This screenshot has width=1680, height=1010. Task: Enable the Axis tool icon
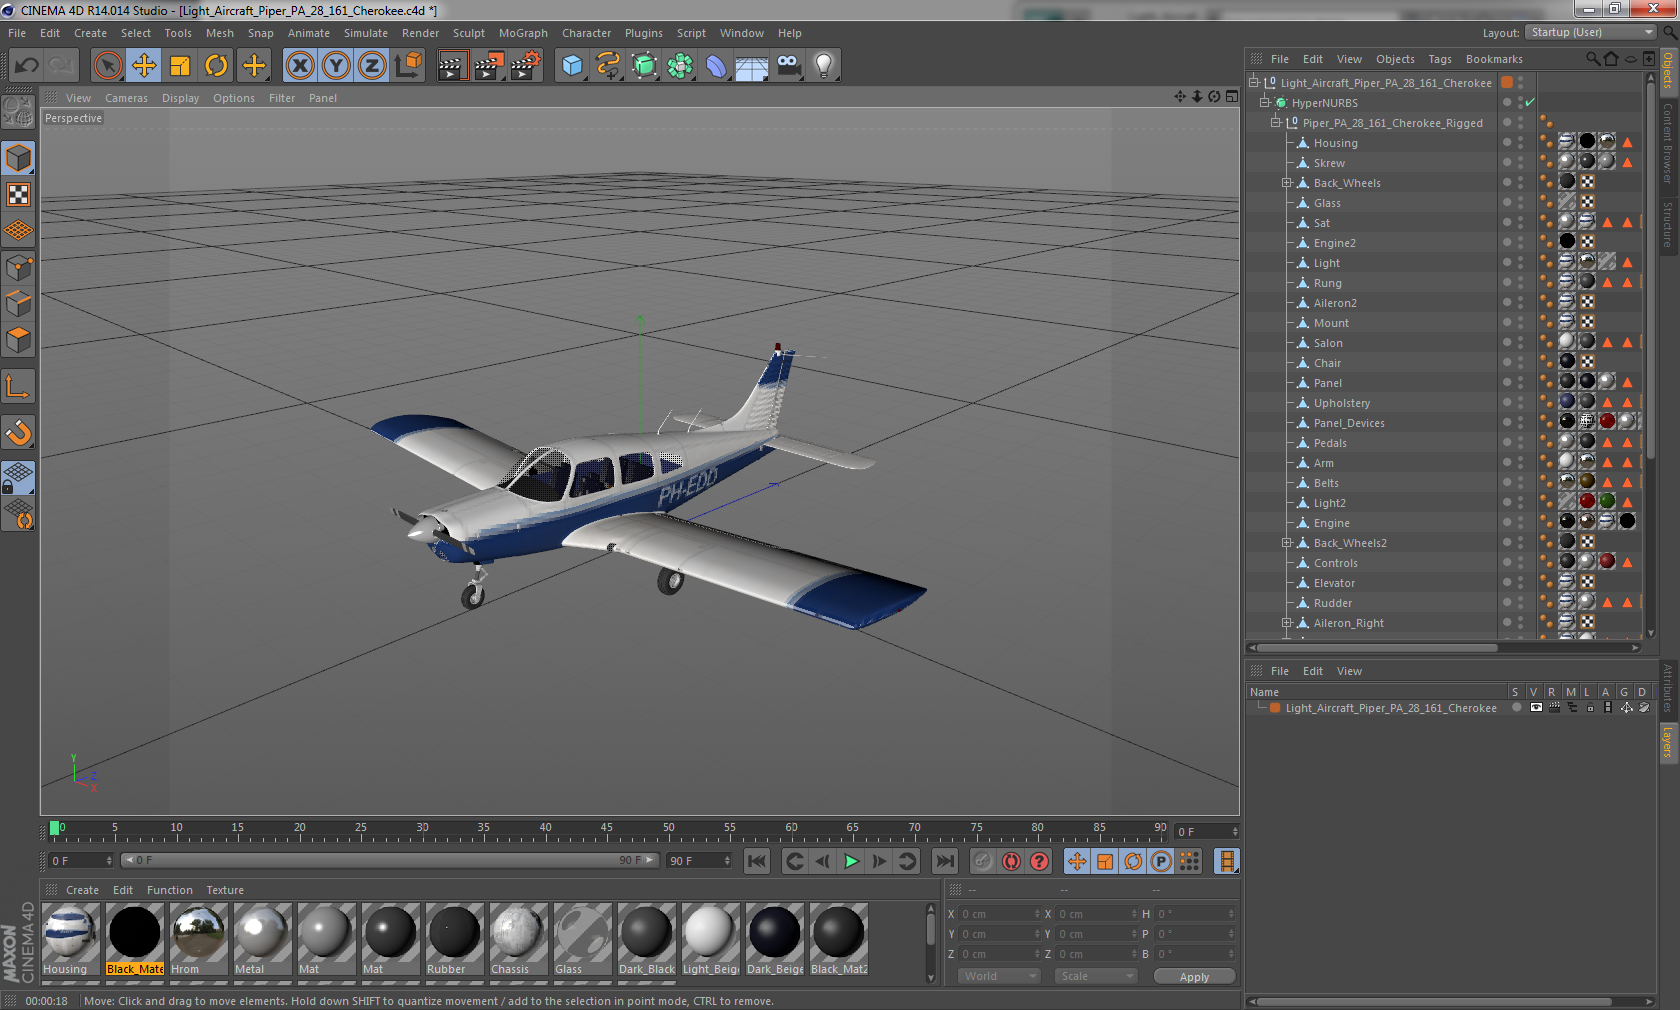(18, 386)
